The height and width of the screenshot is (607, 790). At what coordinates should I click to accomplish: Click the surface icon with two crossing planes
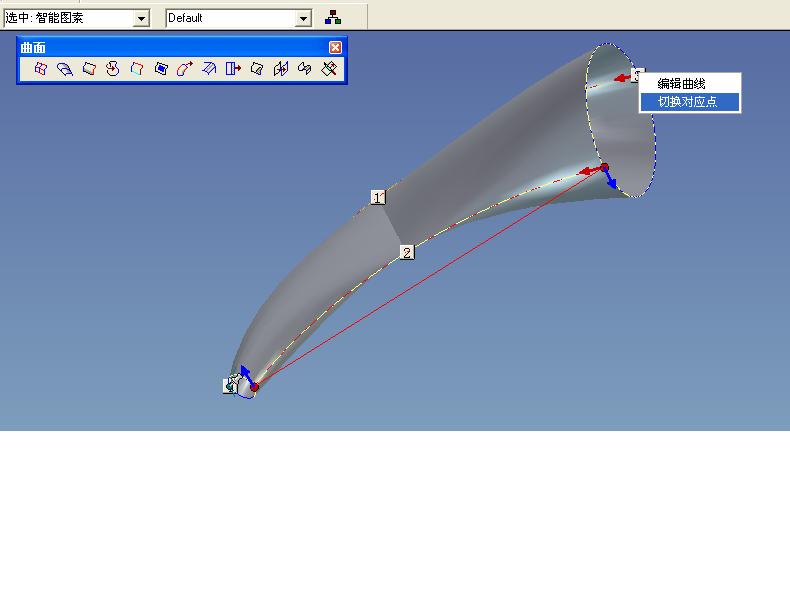281,69
